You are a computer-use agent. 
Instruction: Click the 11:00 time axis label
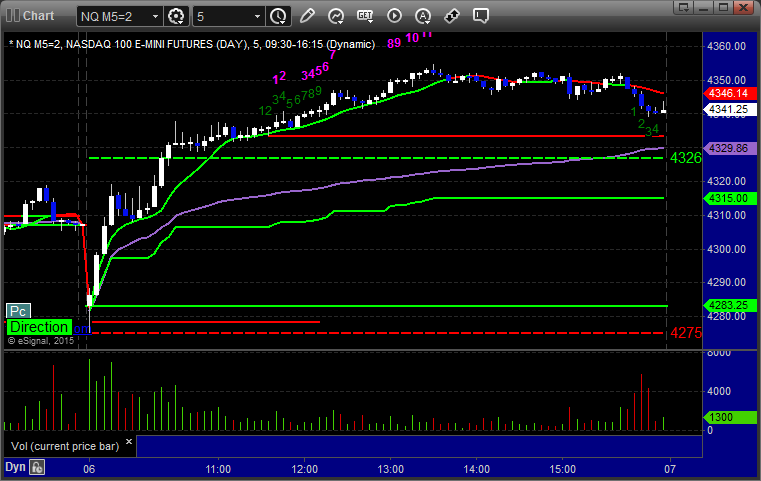(218, 469)
